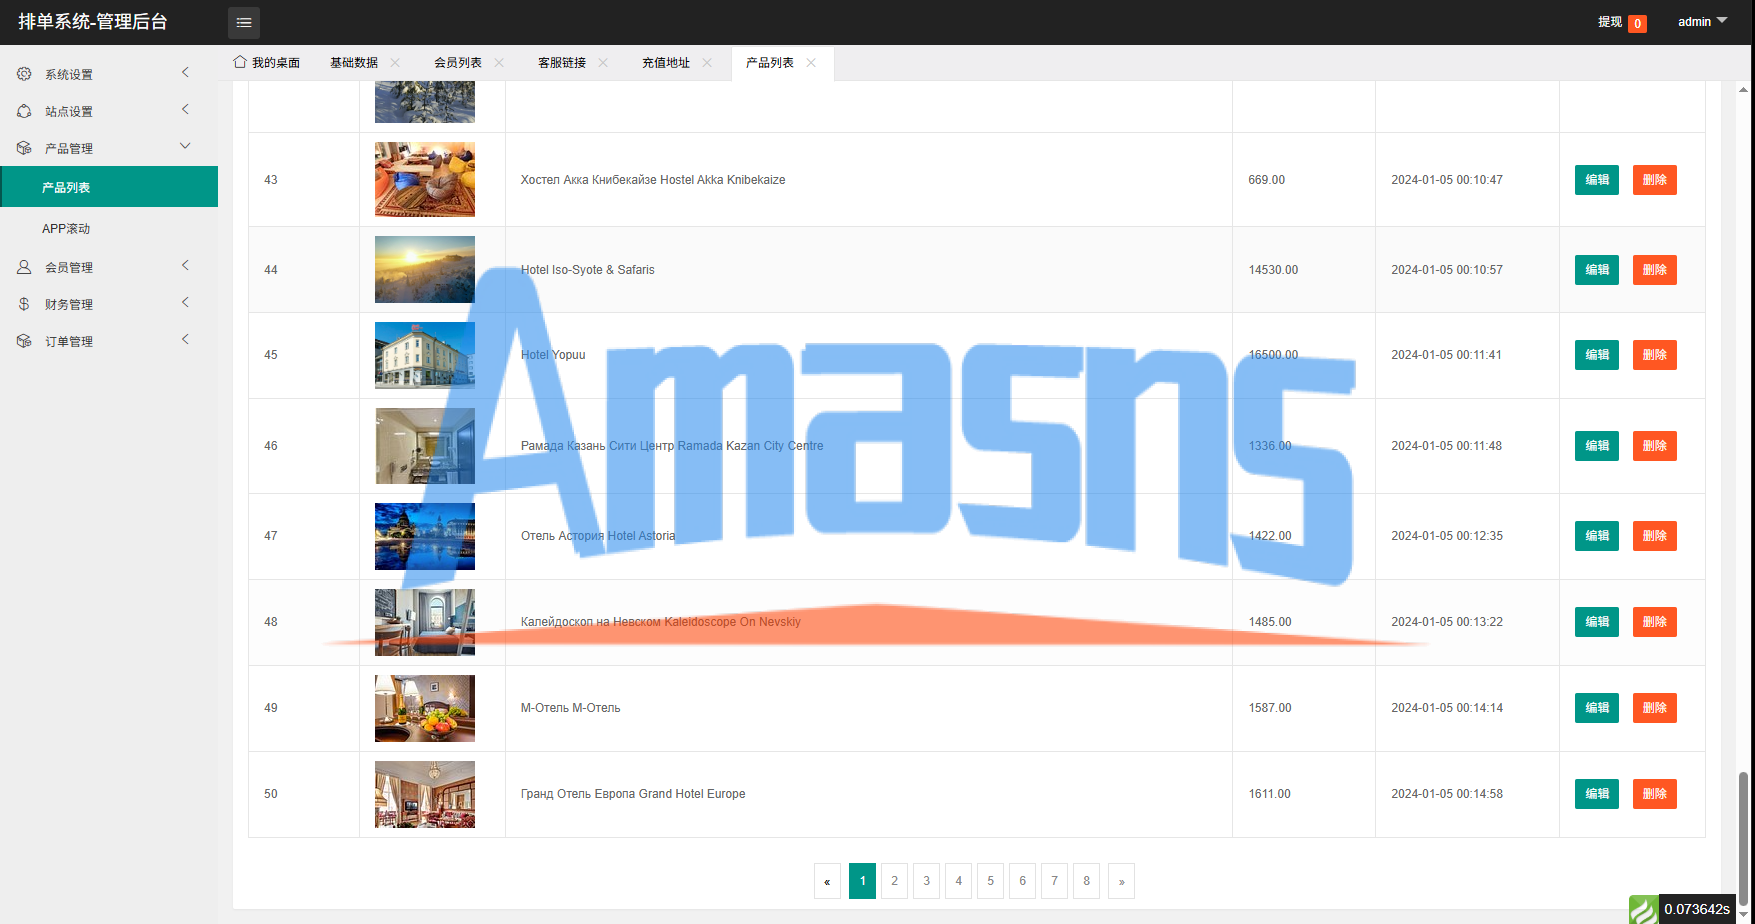Edit product 49 М-Отель
The height and width of the screenshot is (924, 1755).
click(x=1597, y=708)
